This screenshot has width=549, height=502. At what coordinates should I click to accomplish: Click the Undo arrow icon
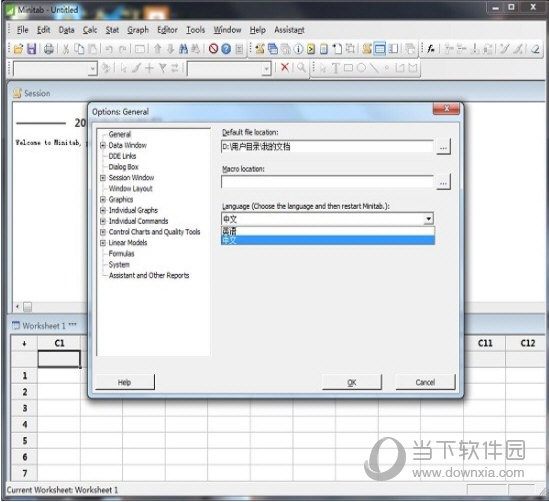[109, 49]
